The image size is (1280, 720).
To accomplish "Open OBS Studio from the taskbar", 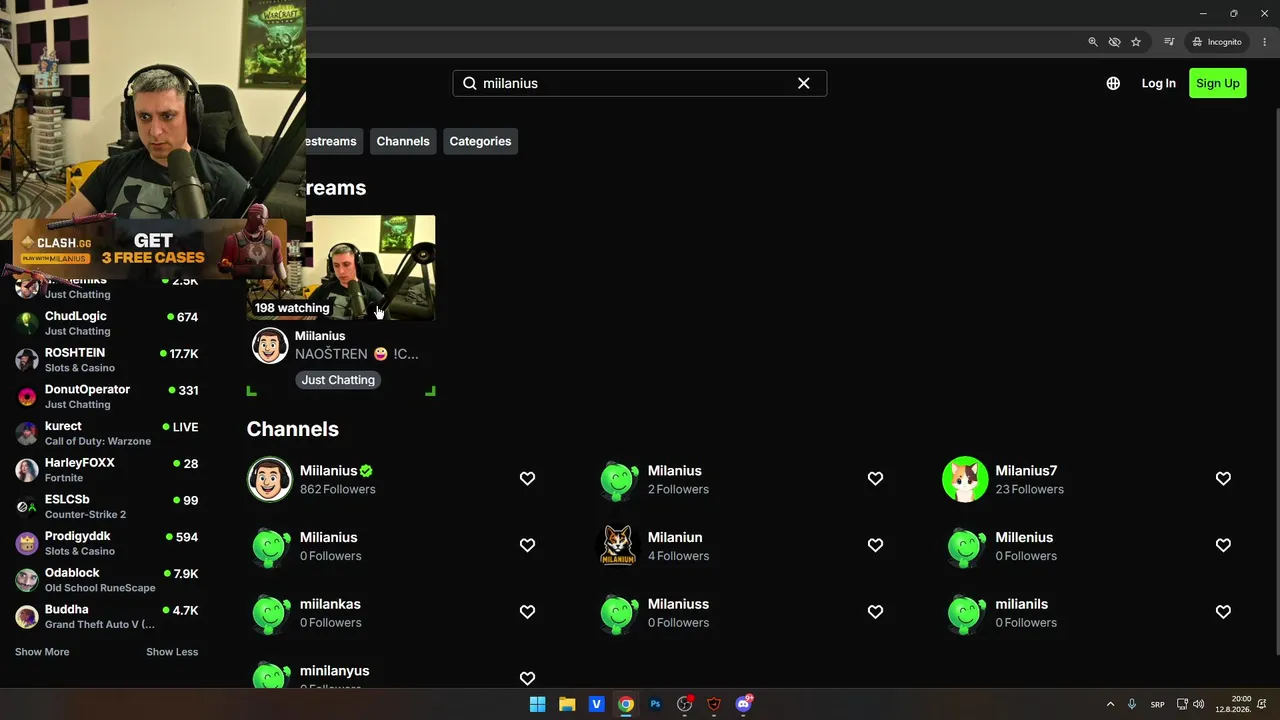I will 685,704.
